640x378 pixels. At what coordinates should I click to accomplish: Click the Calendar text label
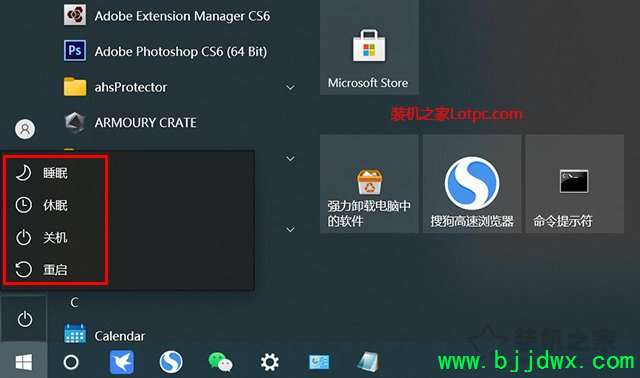pyautogui.click(x=120, y=336)
